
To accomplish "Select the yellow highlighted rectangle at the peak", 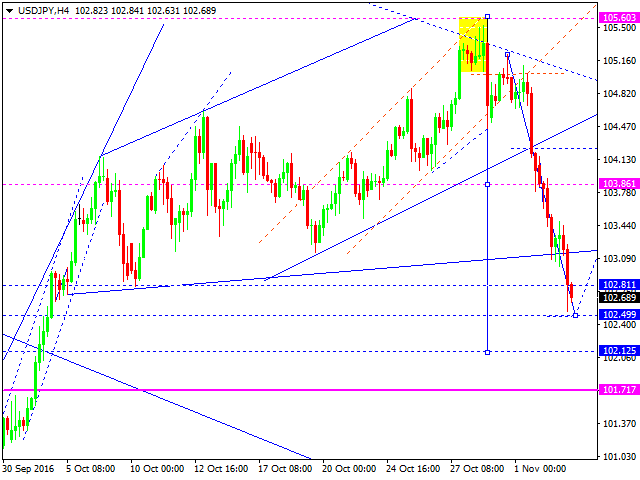I will 473,45.
